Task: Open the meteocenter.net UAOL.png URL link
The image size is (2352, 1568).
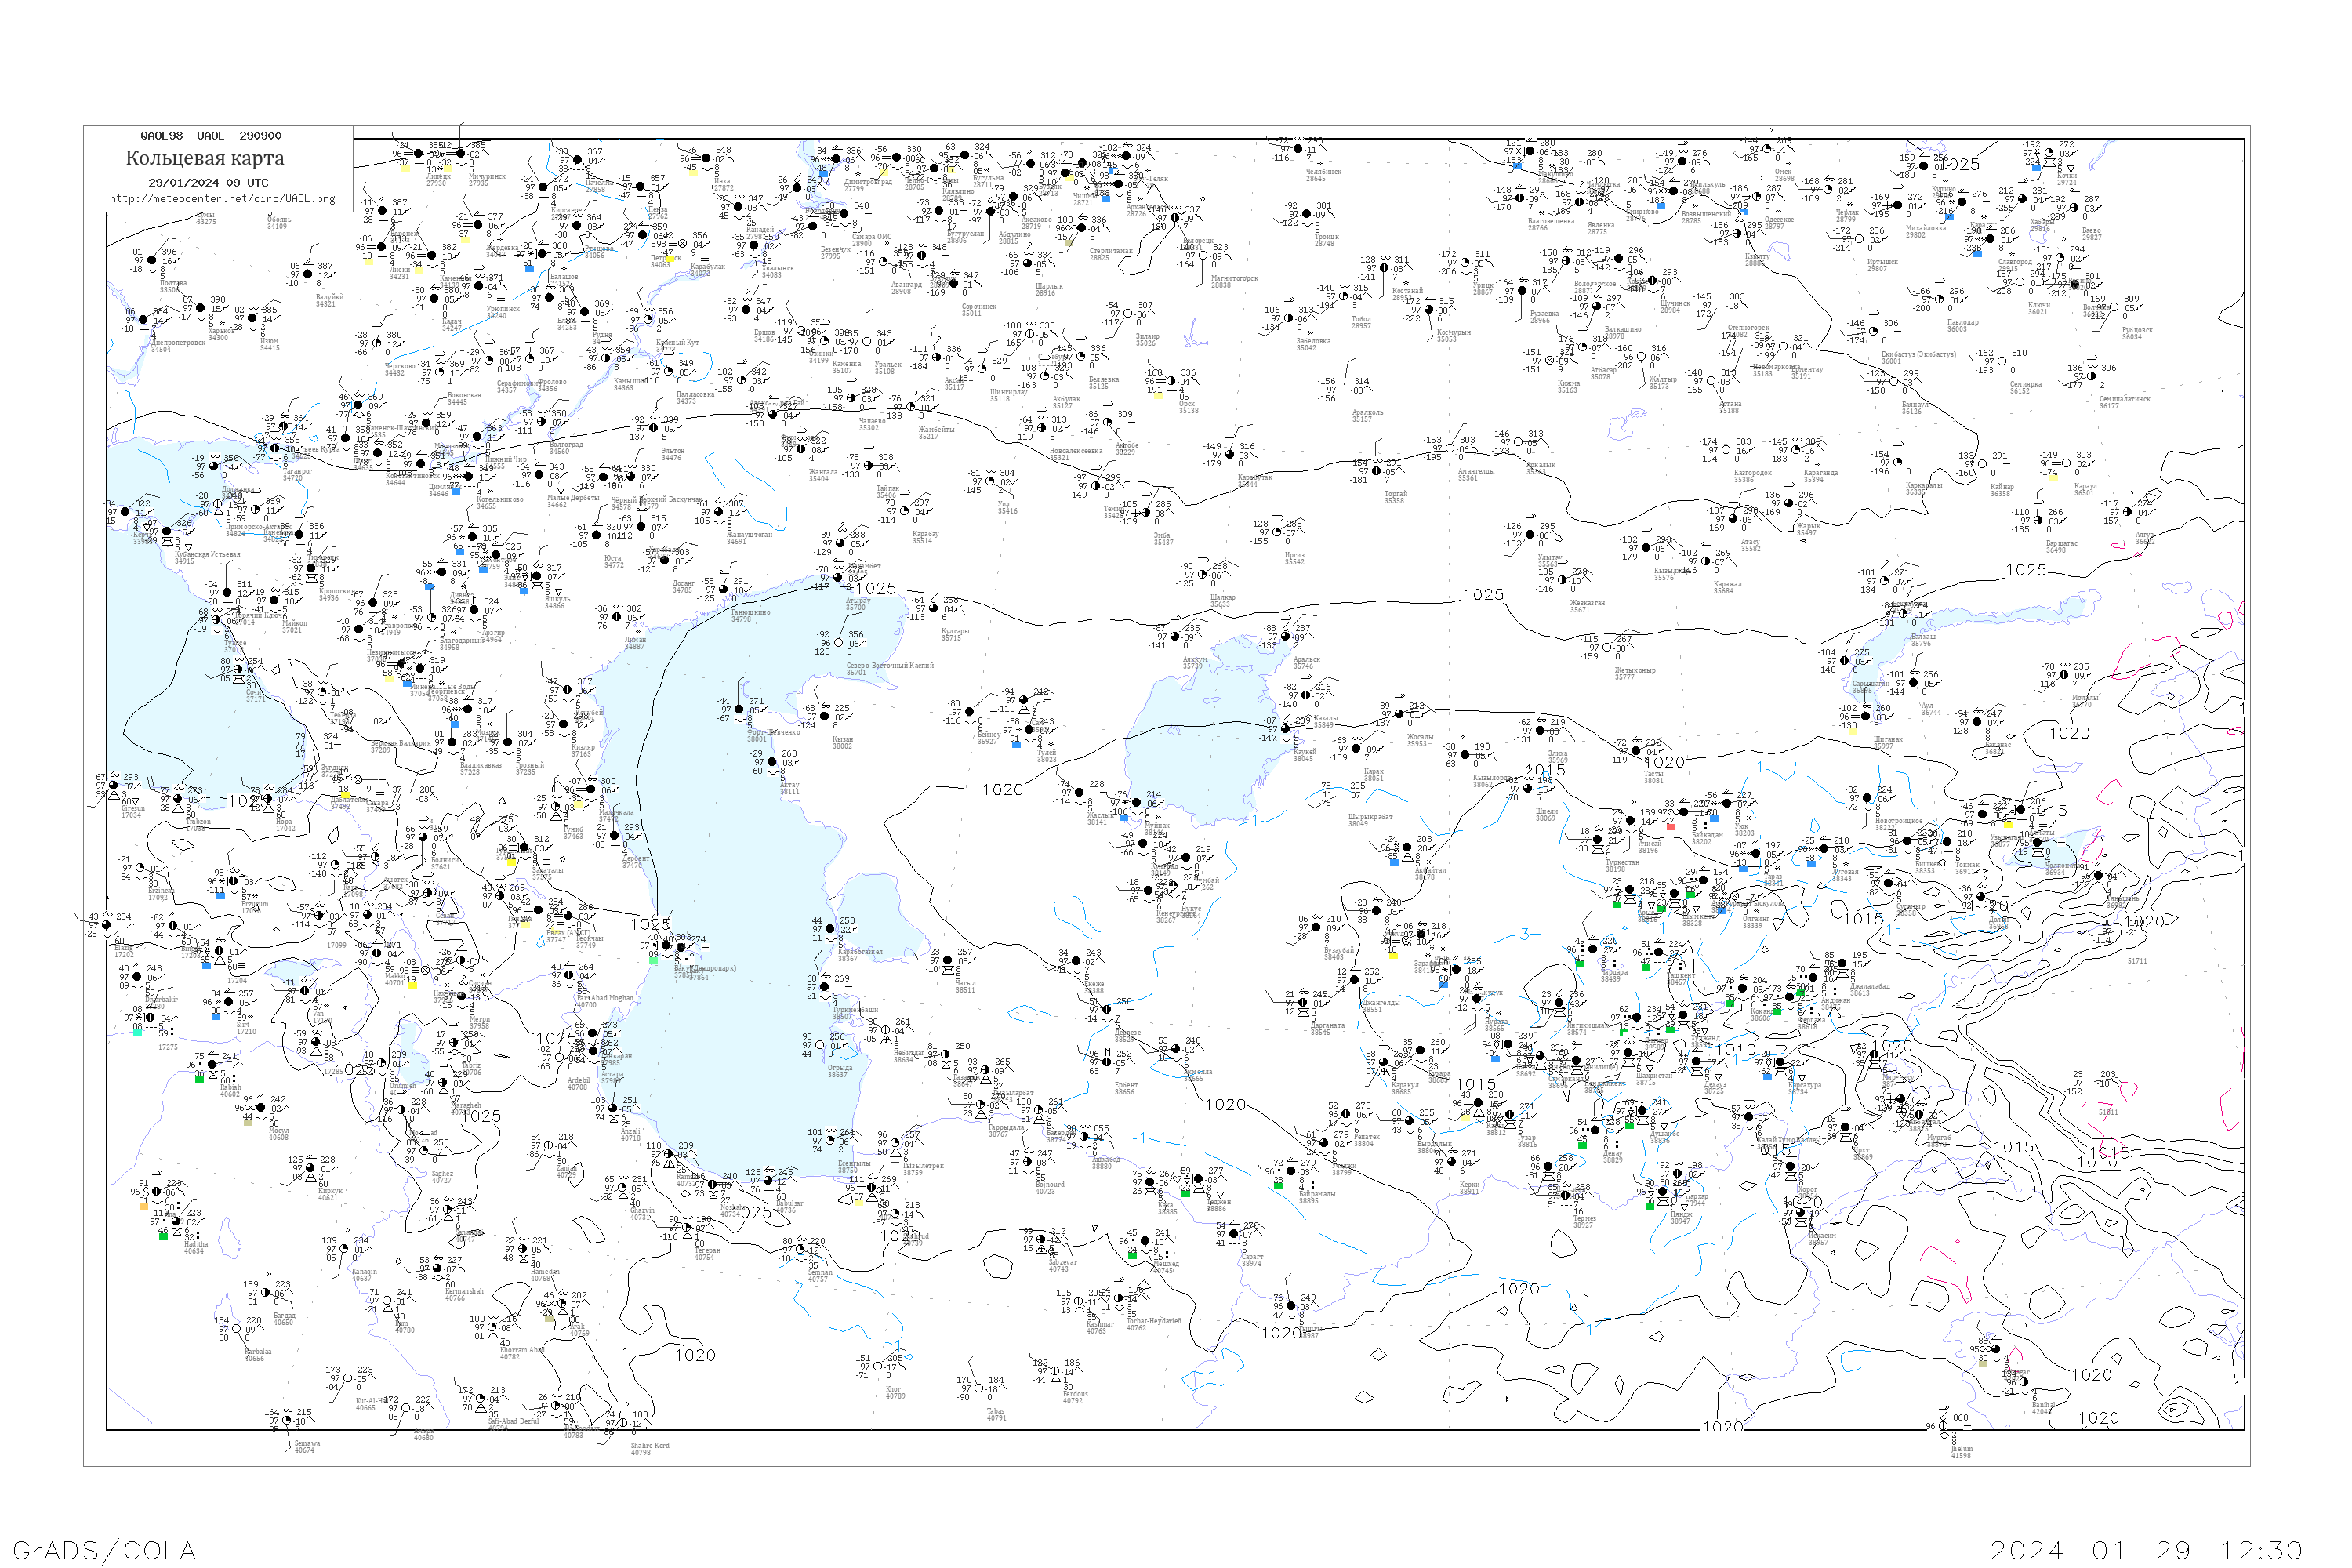Action: (x=221, y=198)
